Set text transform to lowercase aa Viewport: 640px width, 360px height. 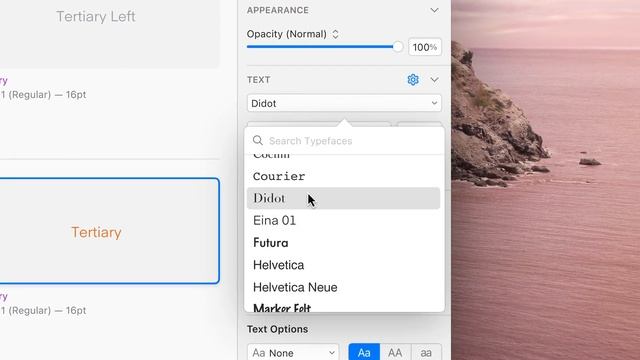coord(426,352)
